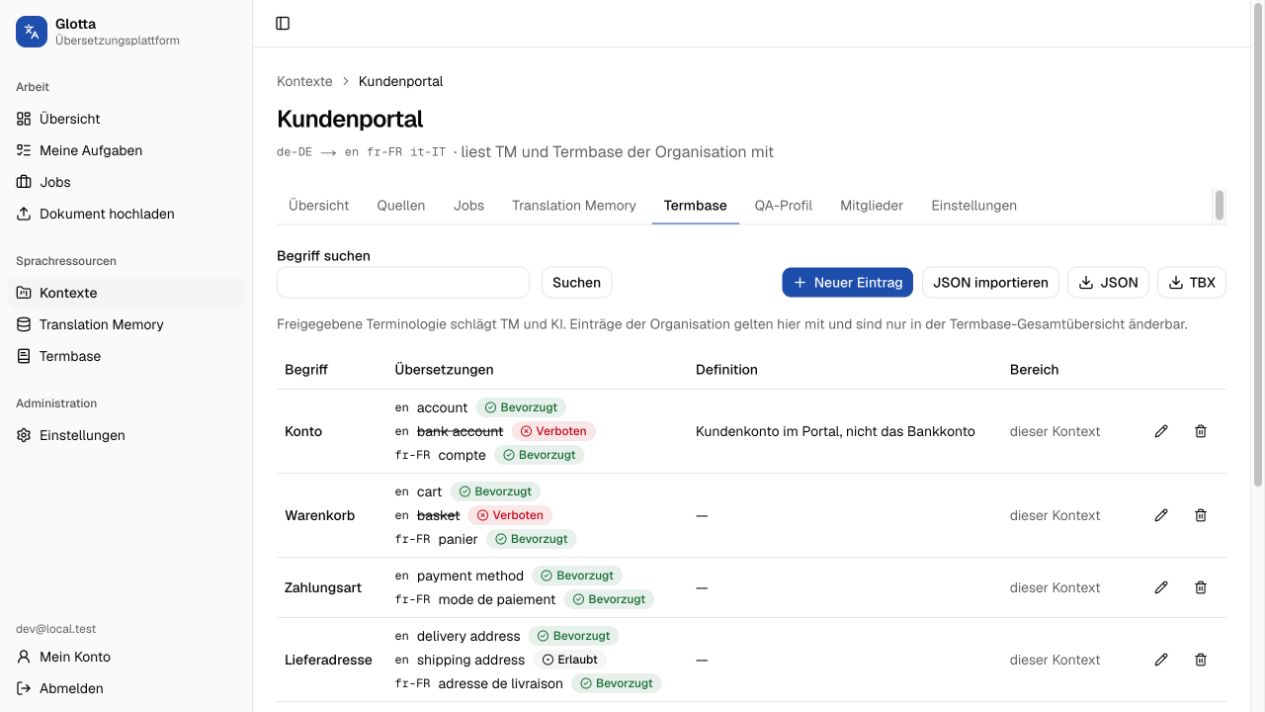Image resolution: width=1265 pixels, height=712 pixels.
Task: Click the Definition column header
Action: pyautogui.click(x=727, y=369)
